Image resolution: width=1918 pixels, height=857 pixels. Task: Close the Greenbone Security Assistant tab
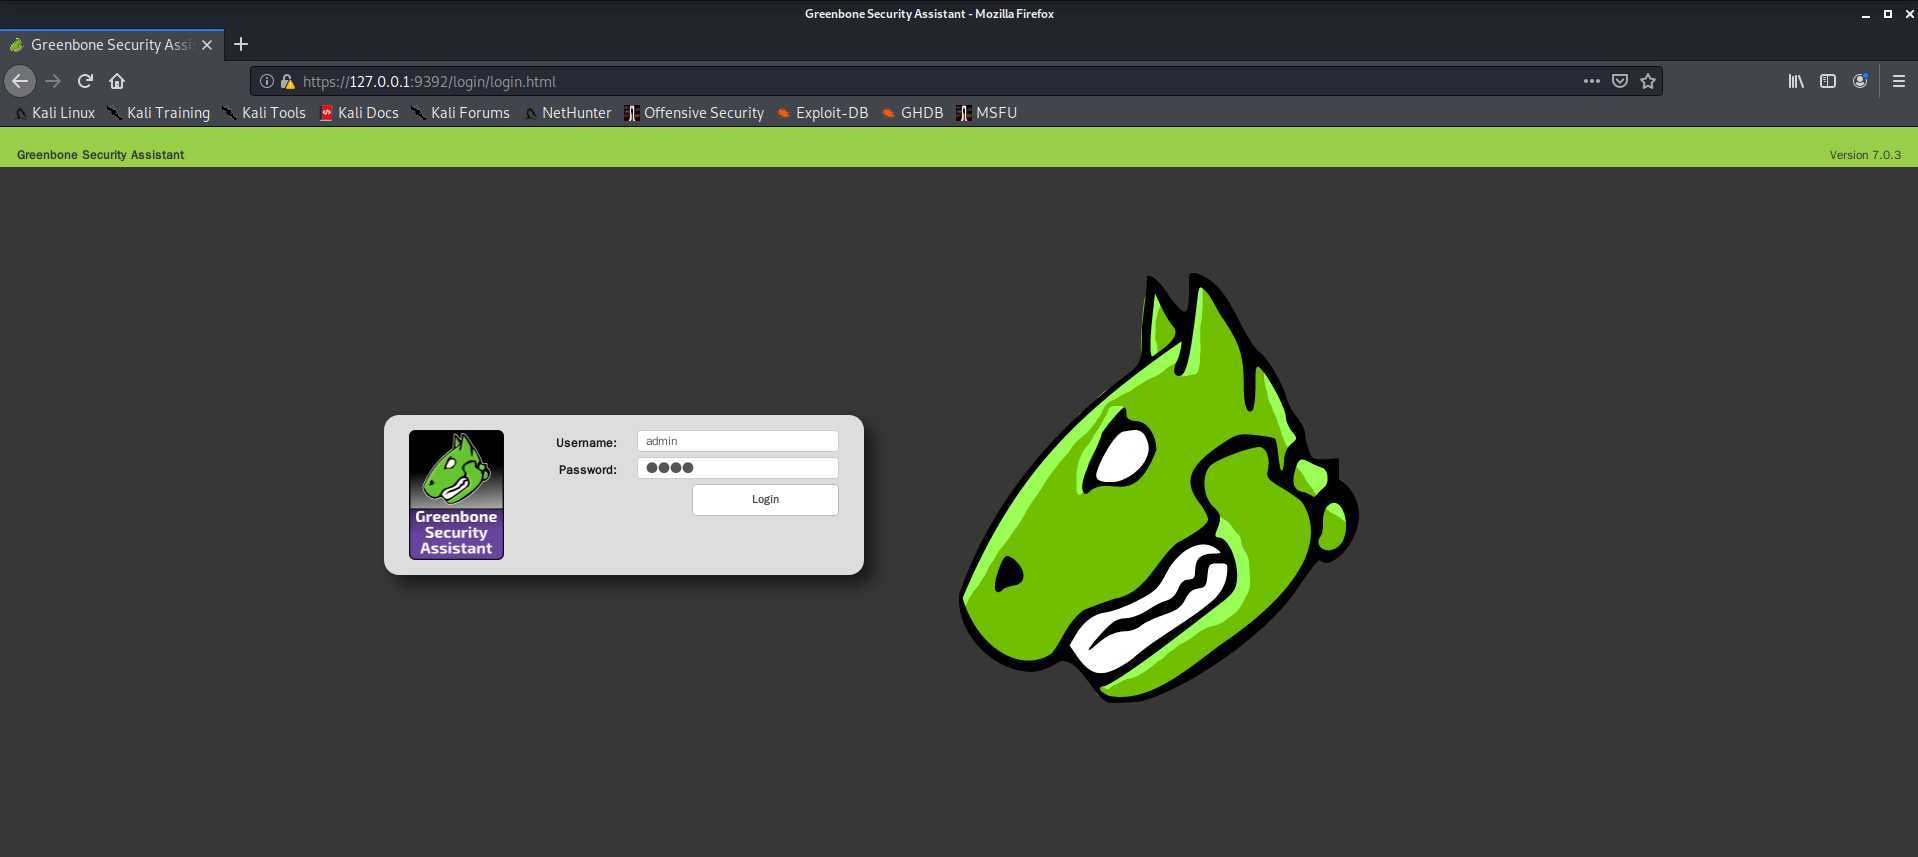point(207,45)
